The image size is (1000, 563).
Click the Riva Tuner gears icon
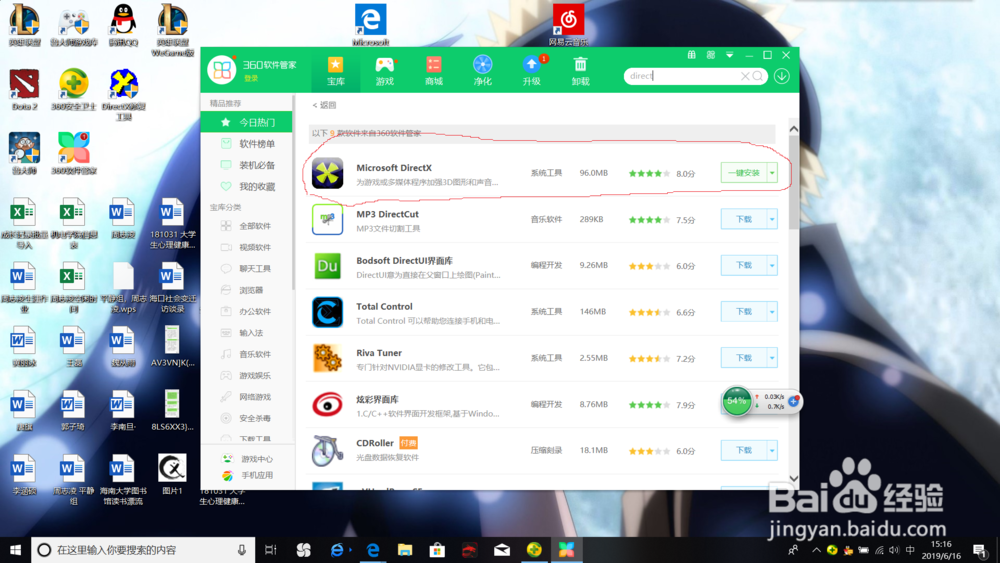(327, 358)
